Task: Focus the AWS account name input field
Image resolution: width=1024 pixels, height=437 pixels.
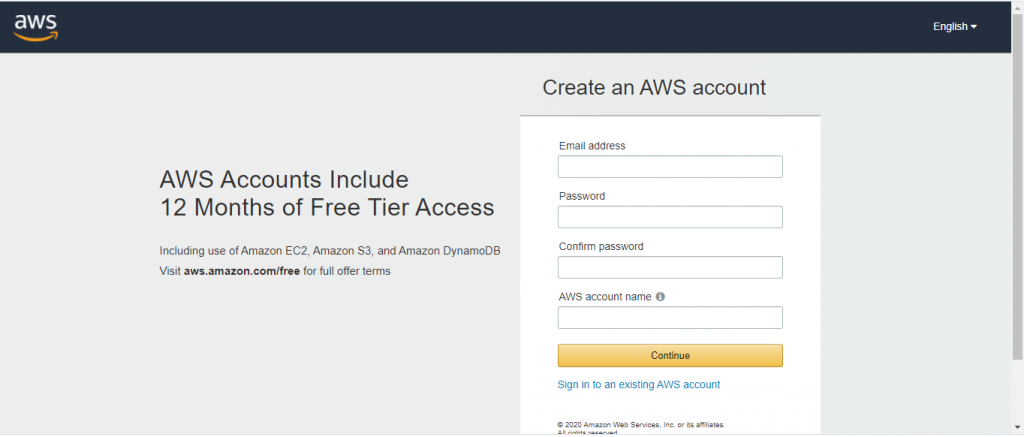Action: click(670, 317)
